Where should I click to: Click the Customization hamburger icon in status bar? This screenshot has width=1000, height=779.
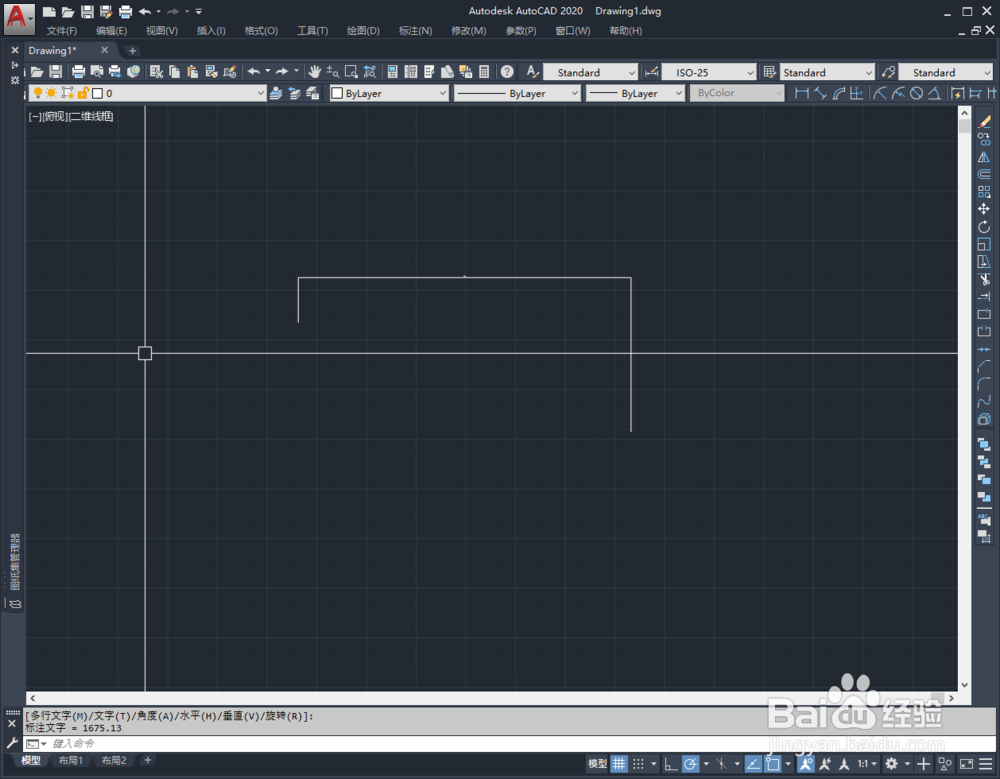point(986,764)
